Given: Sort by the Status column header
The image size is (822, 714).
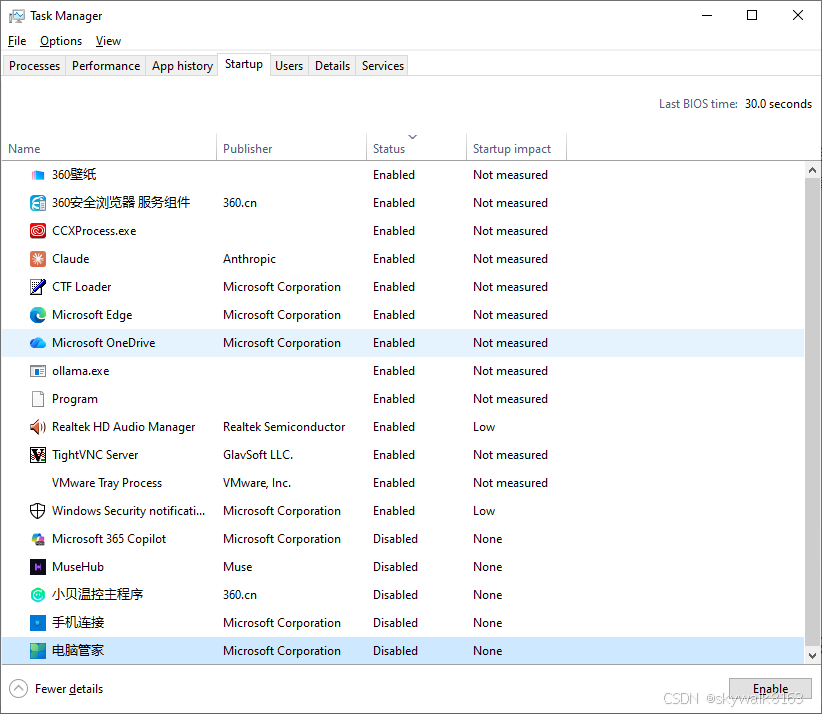Looking at the screenshot, I should tap(416, 149).
